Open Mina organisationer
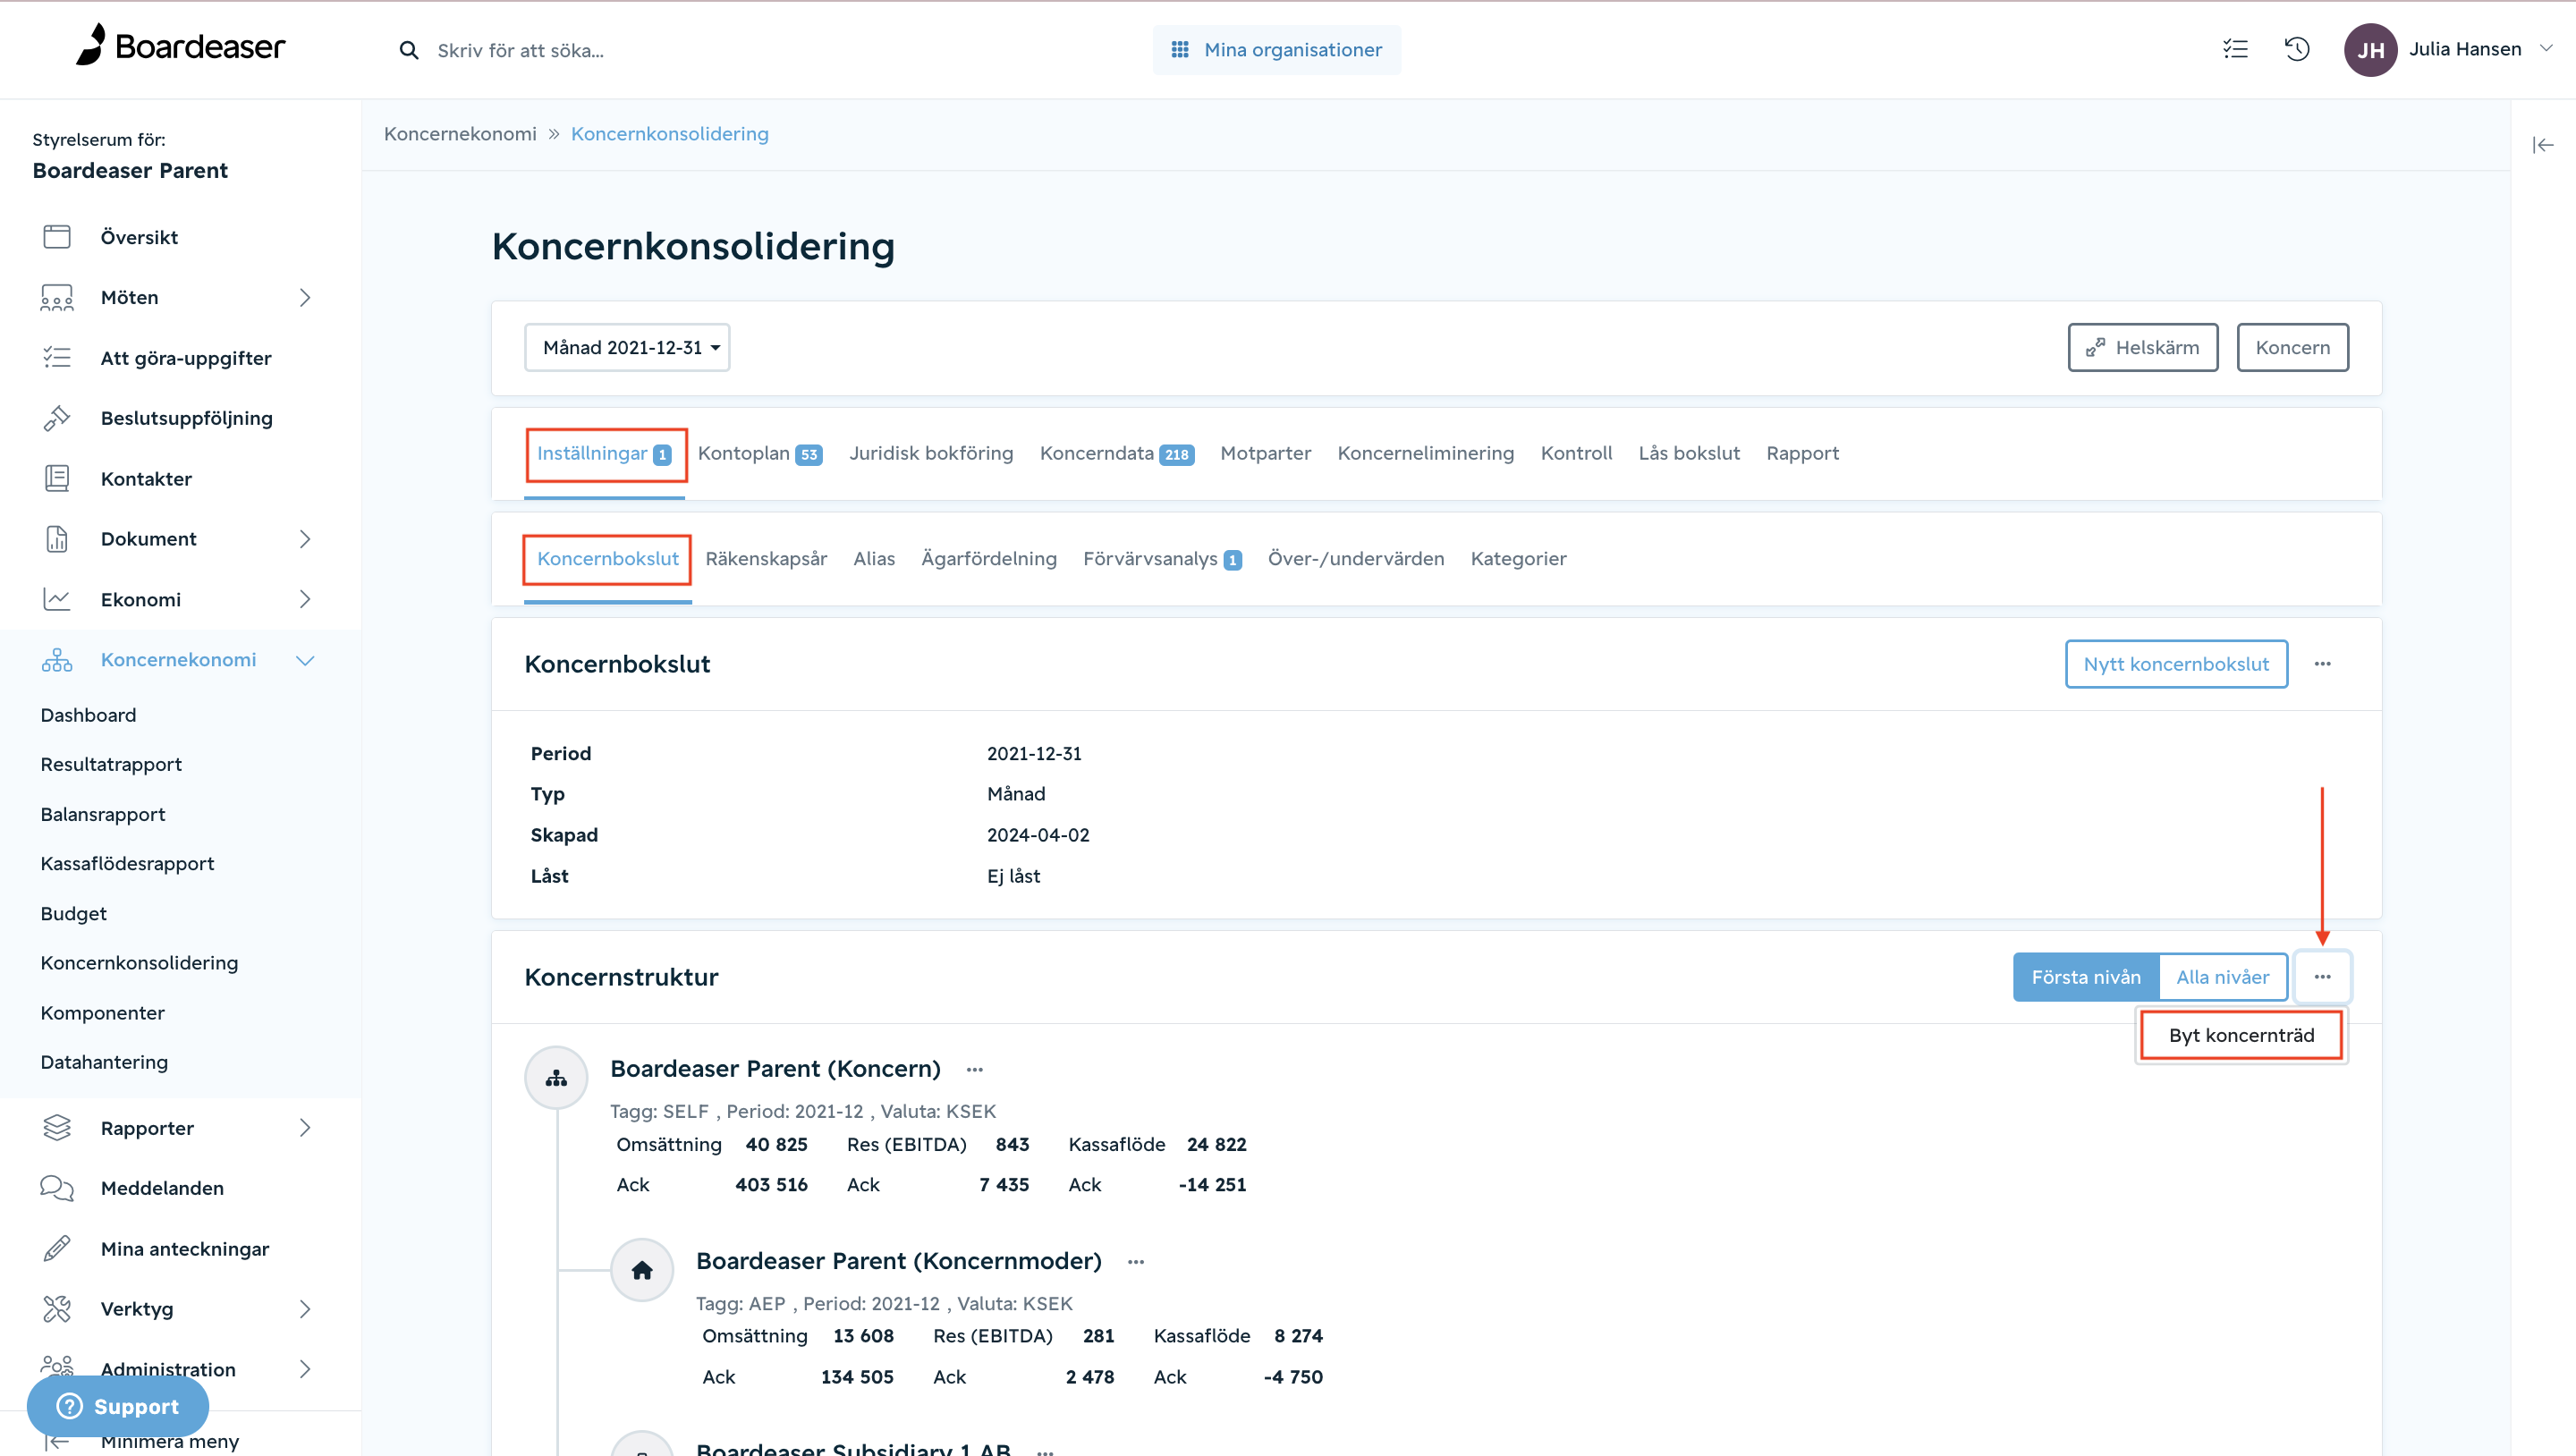Image resolution: width=2576 pixels, height=1456 pixels. coord(1276,49)
